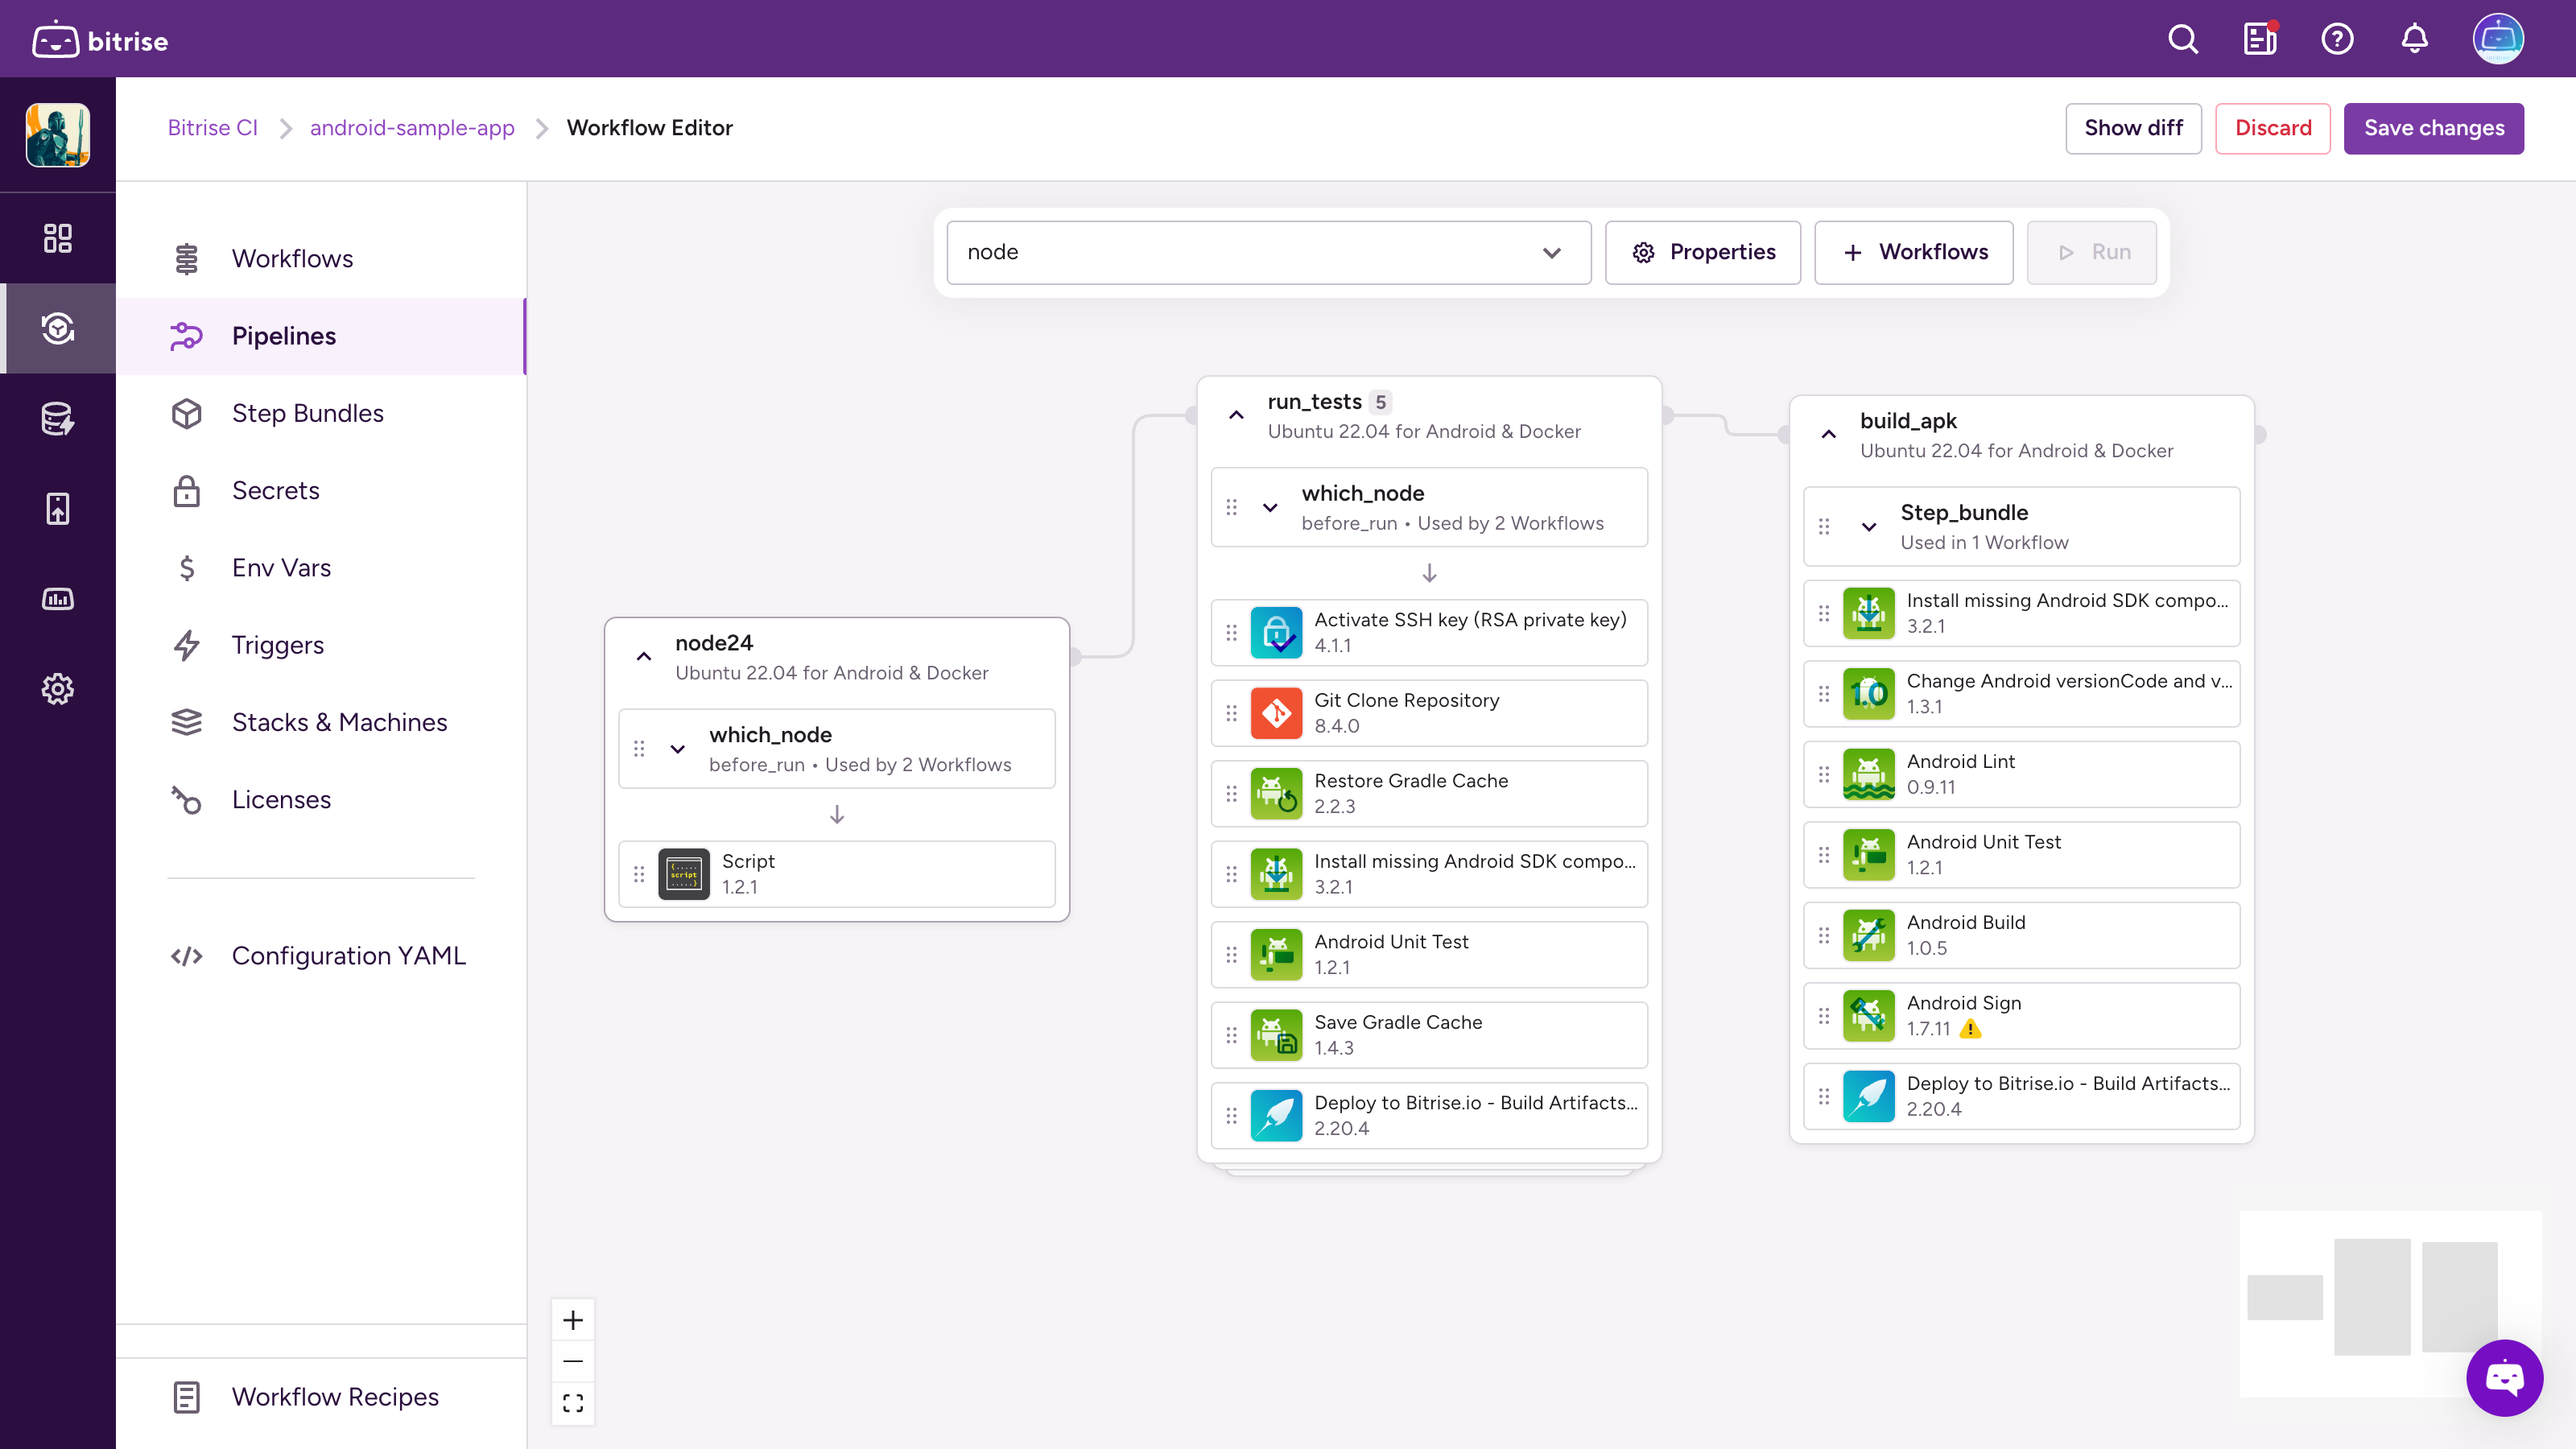Image resolution: width=2576 pixels, height=1449 pixels.
Task: Click Save changes button
Action: point(2433,128)
